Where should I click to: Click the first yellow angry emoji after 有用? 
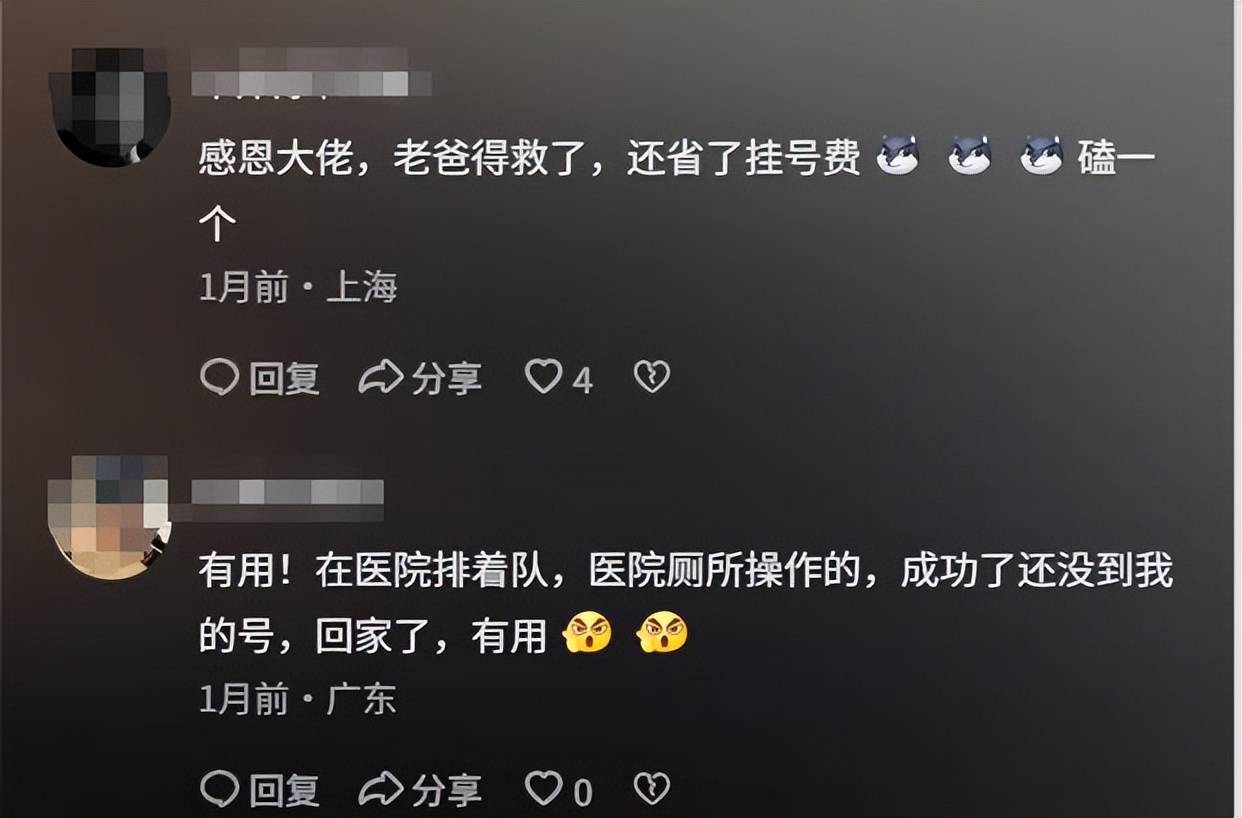(x=588, y=633)
